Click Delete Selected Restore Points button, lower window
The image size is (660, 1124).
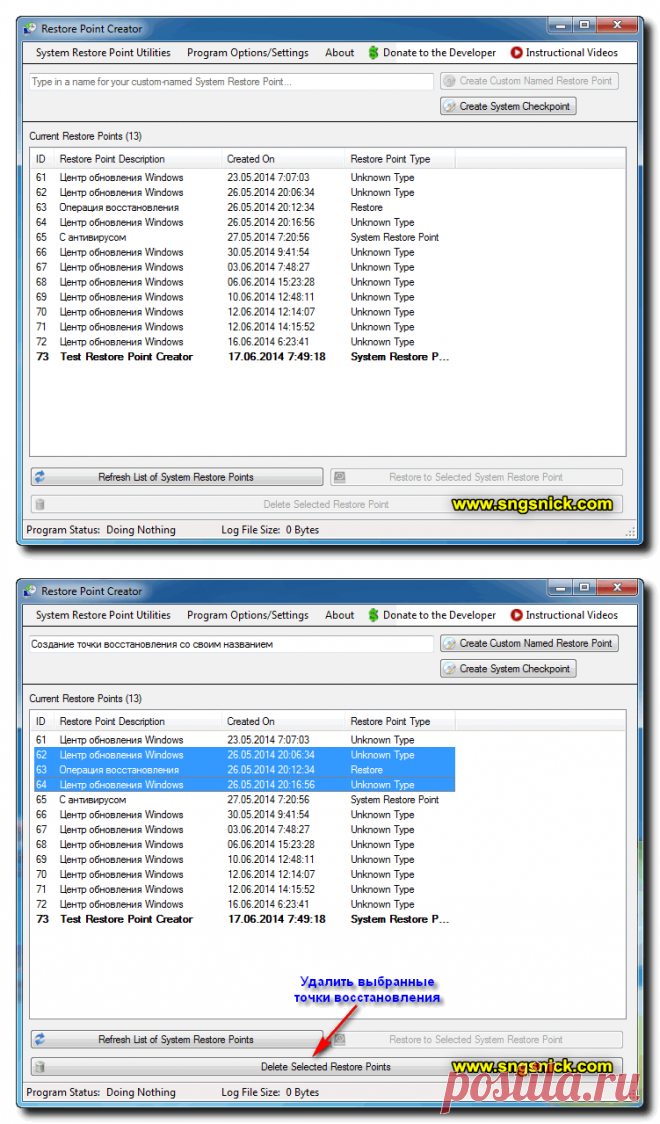[x=326, y=1067]
